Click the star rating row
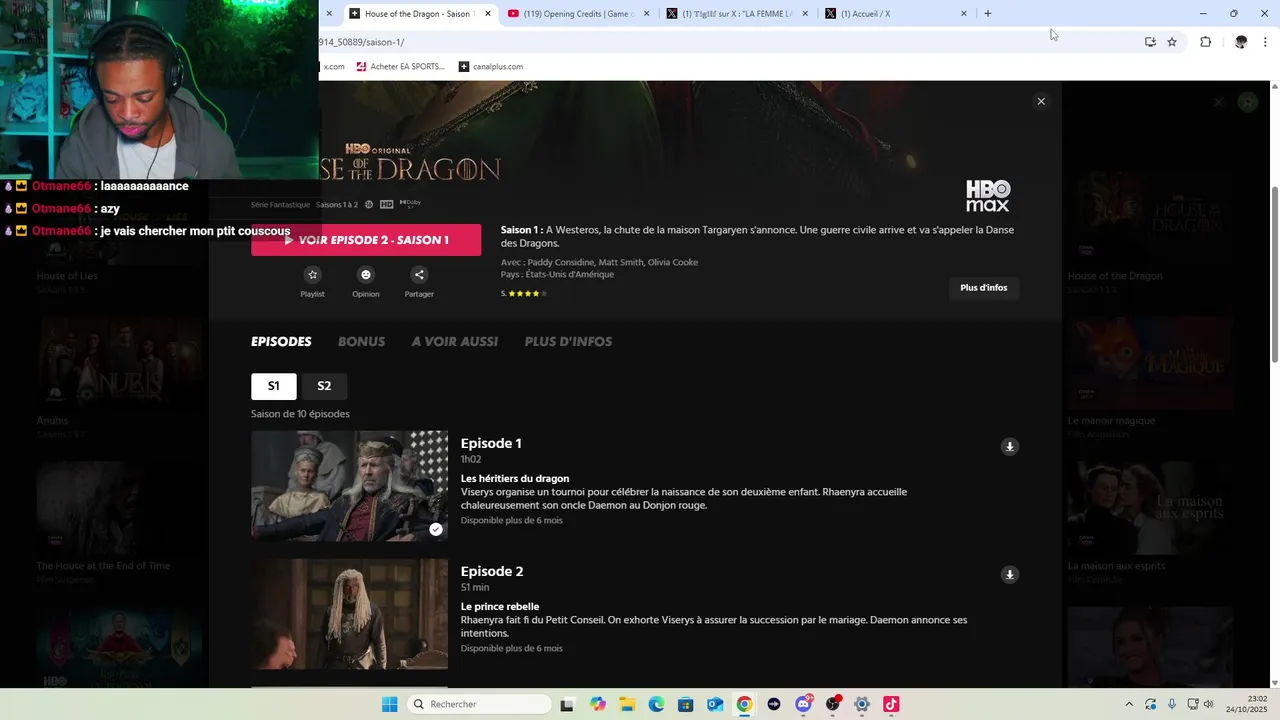 pos(527,294)
